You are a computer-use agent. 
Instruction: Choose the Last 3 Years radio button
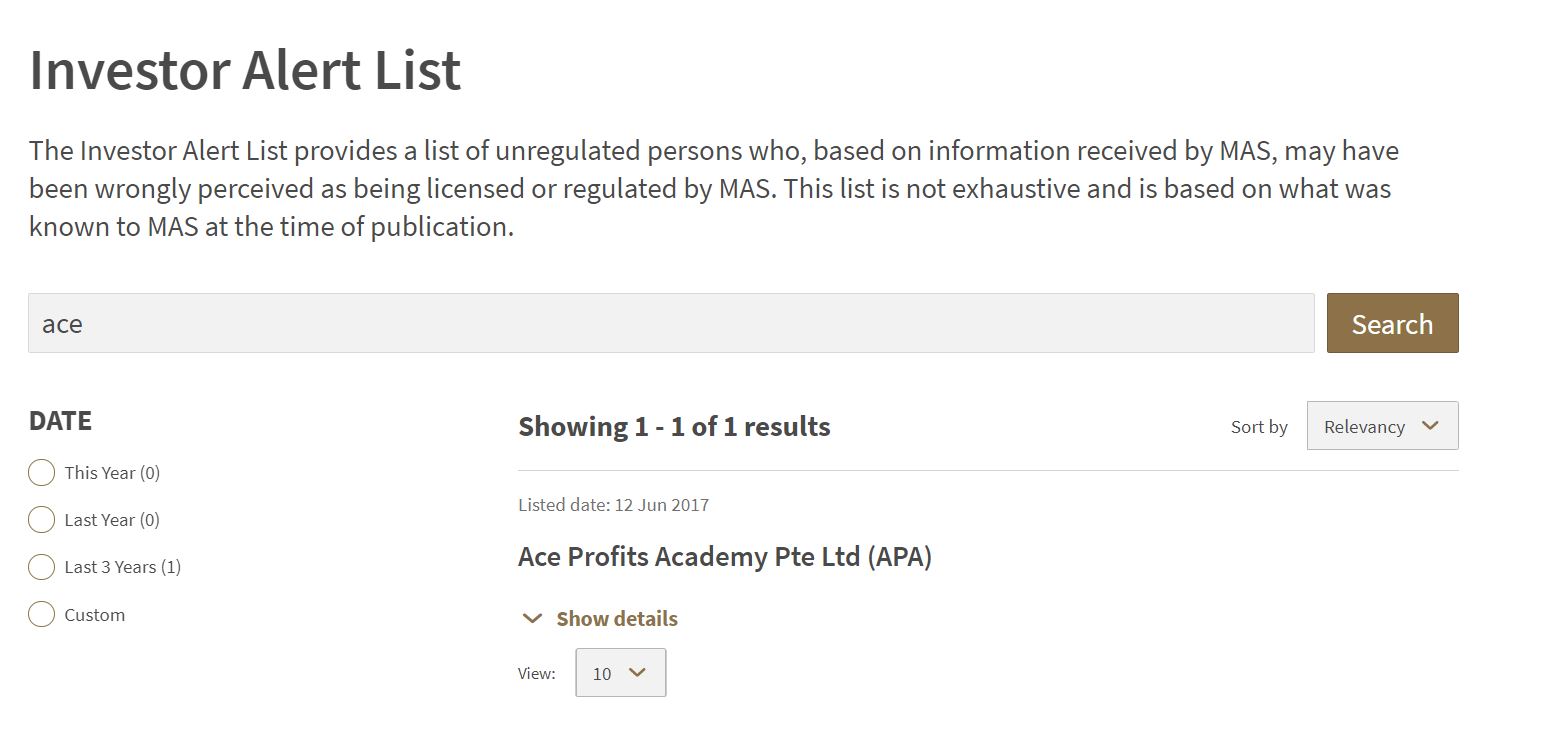(41, 567)
